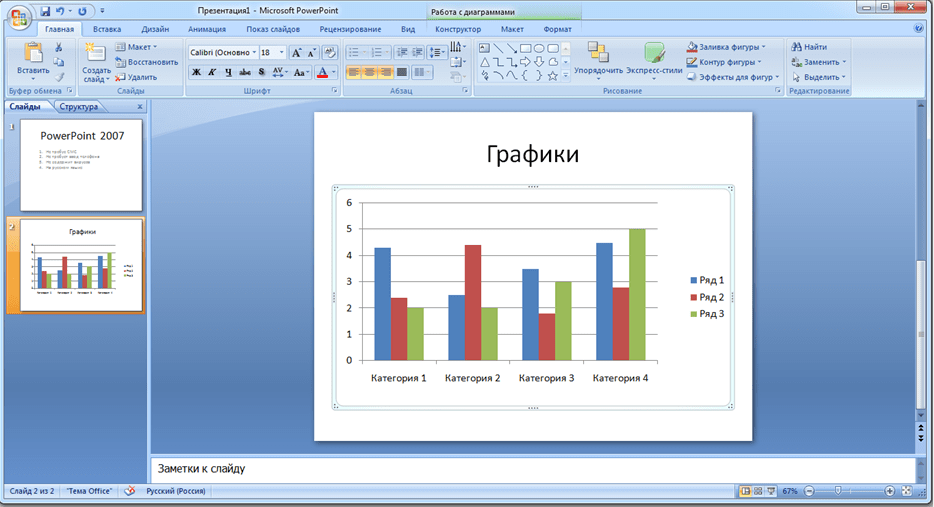Click the Удалить delete slide button
934x507 pixels.
tap(136, 77)
